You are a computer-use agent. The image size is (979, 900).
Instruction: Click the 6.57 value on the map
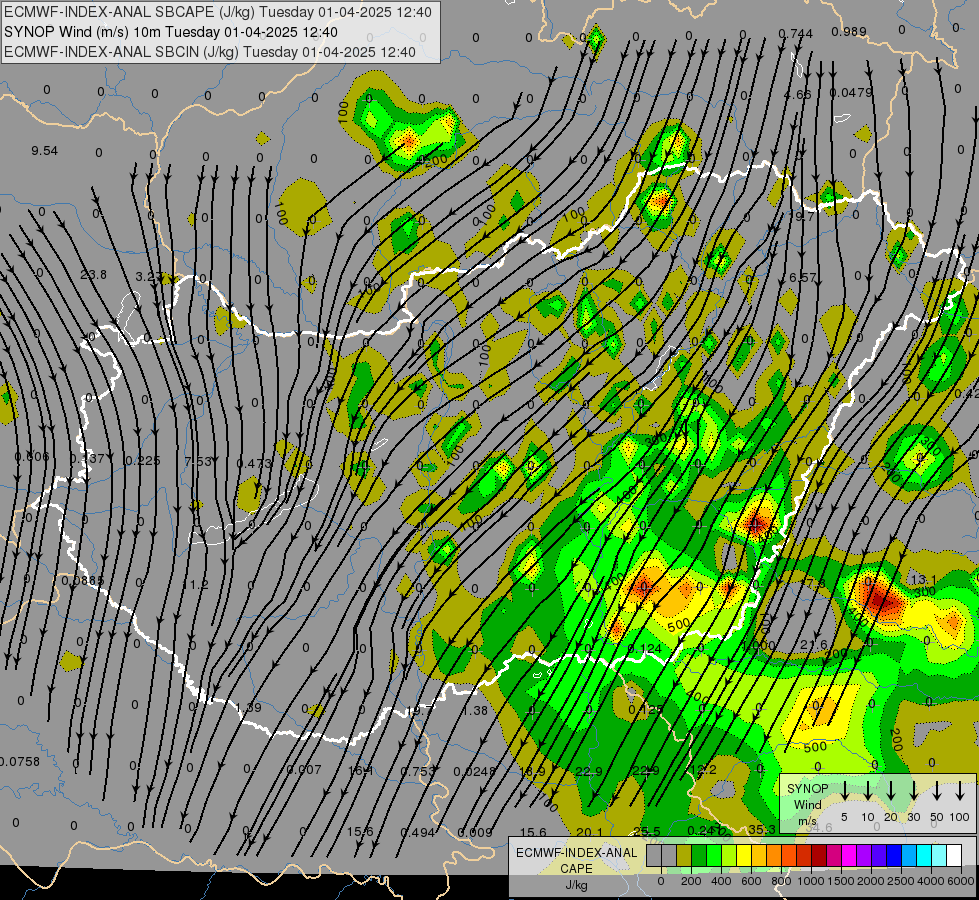(802, 277)
